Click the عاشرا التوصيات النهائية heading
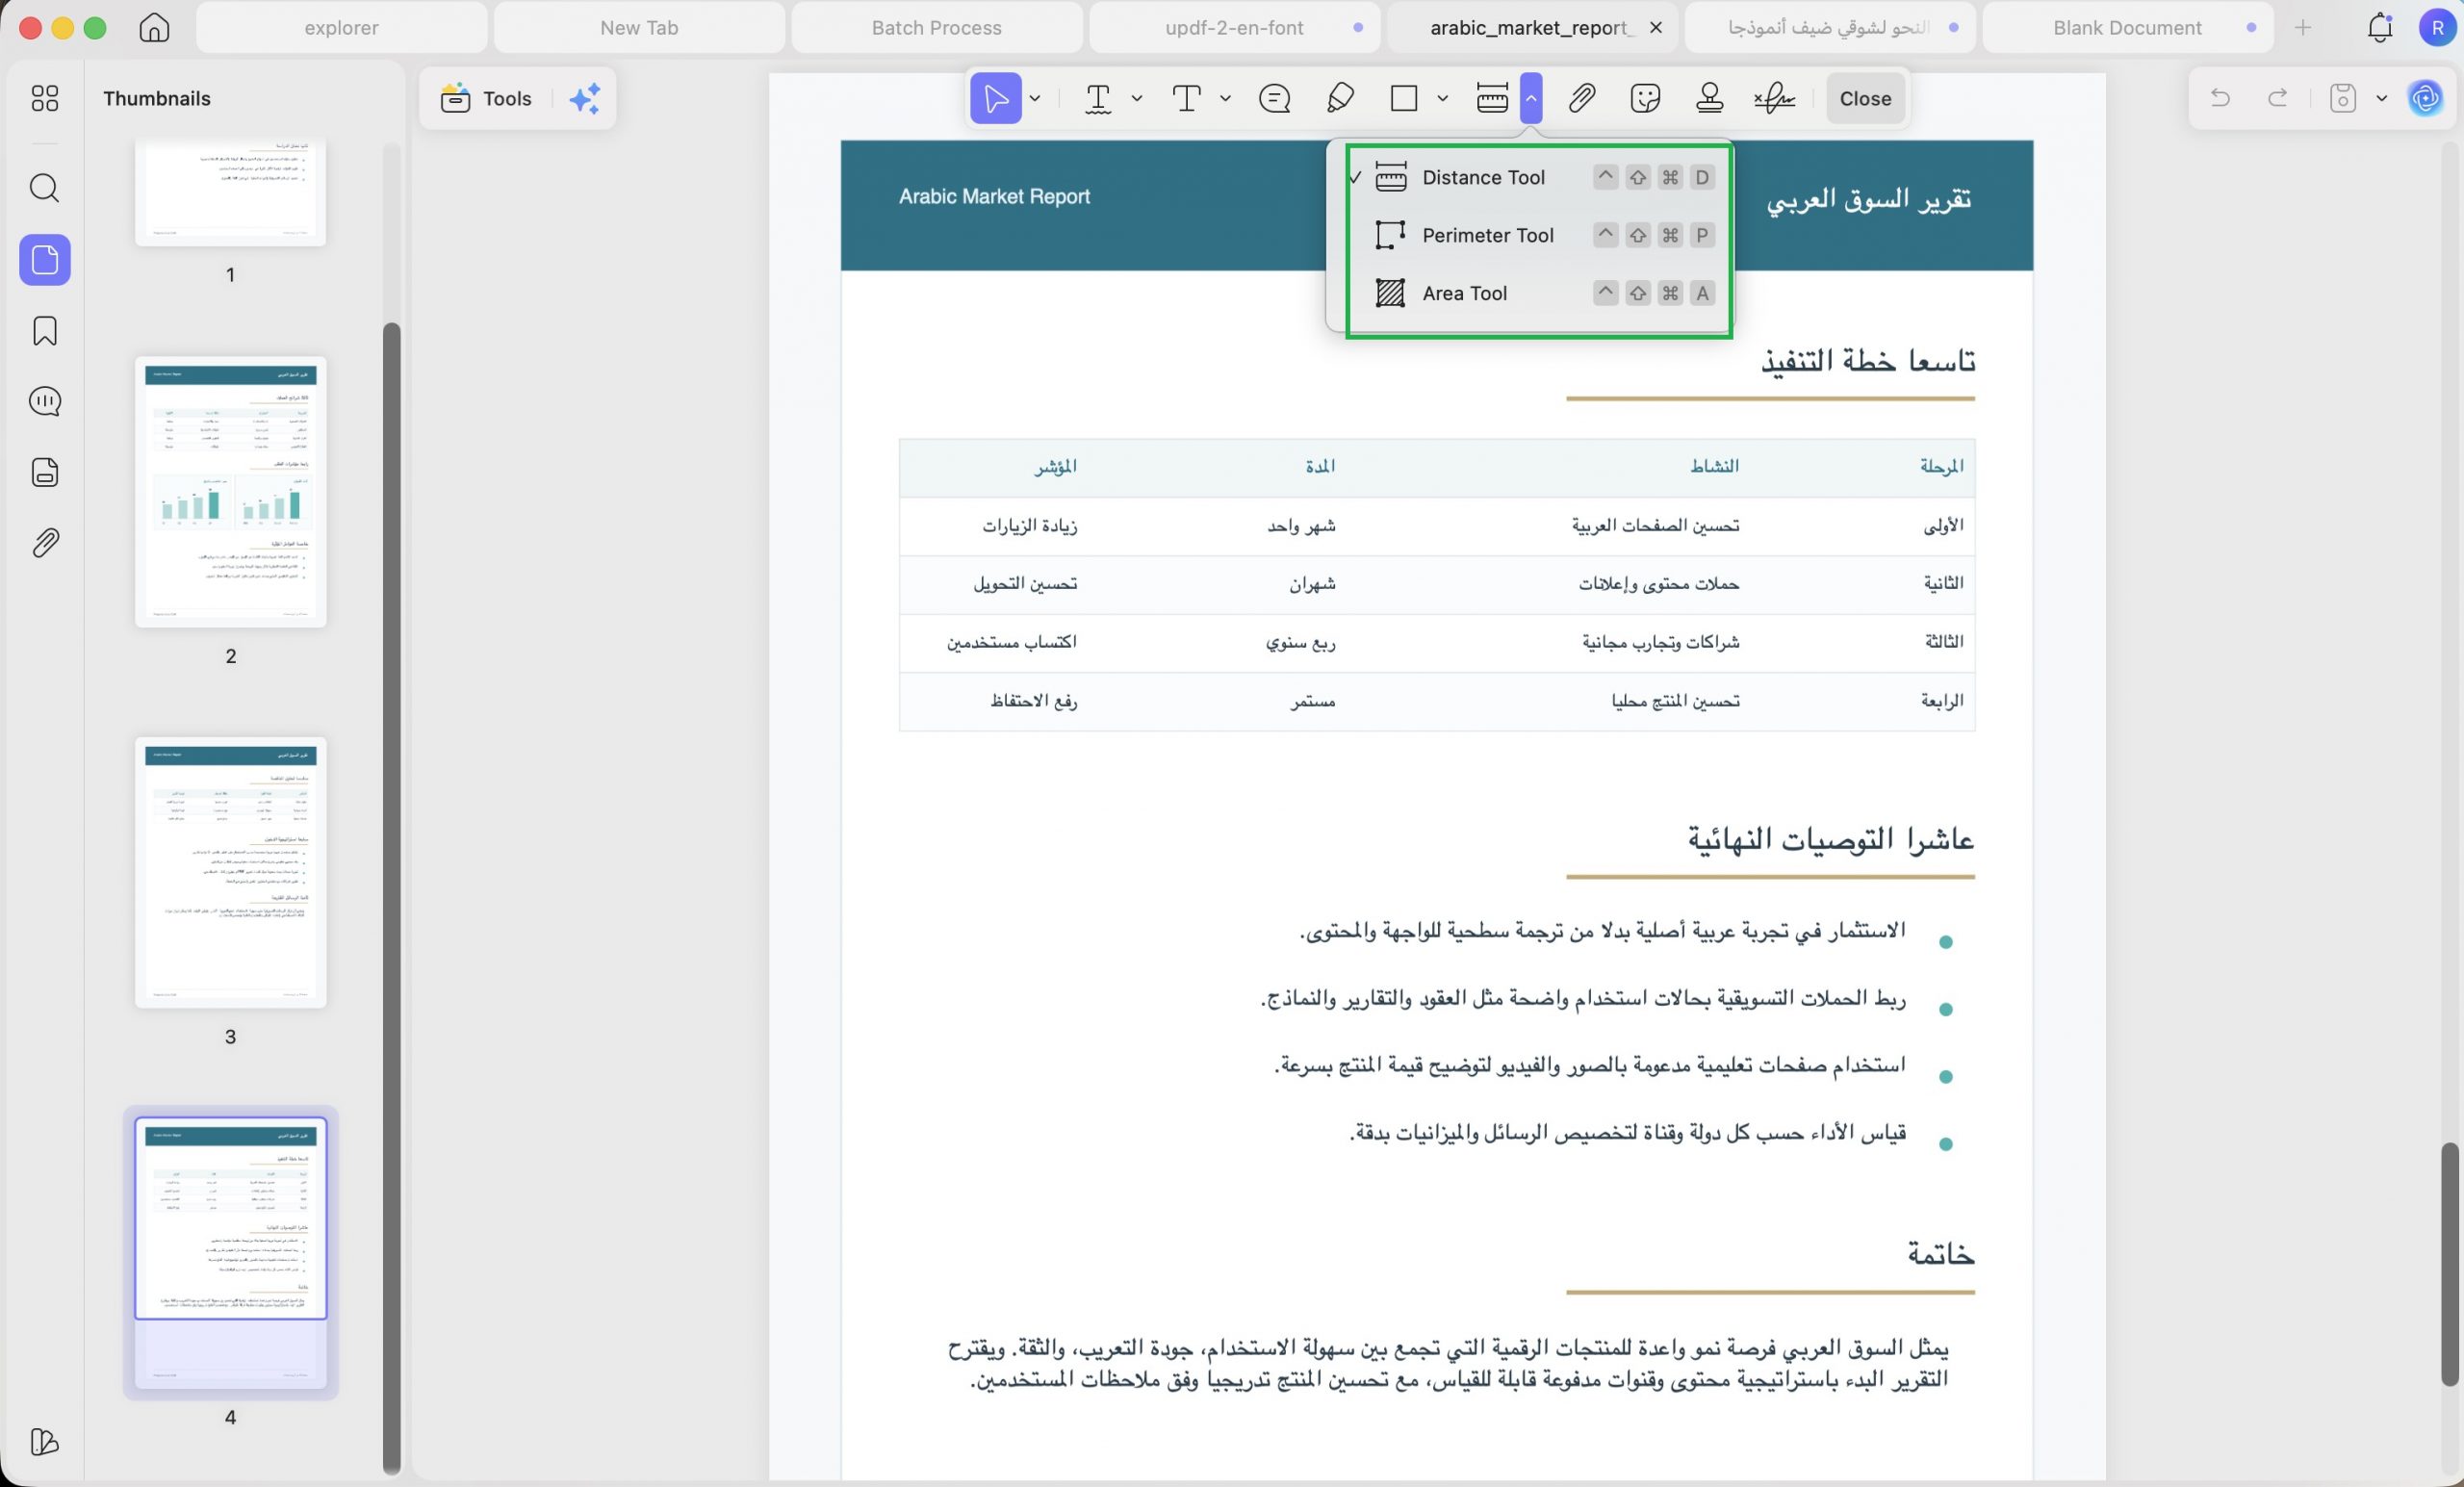The image size is (2464, 1487). tap(1831, 838)
